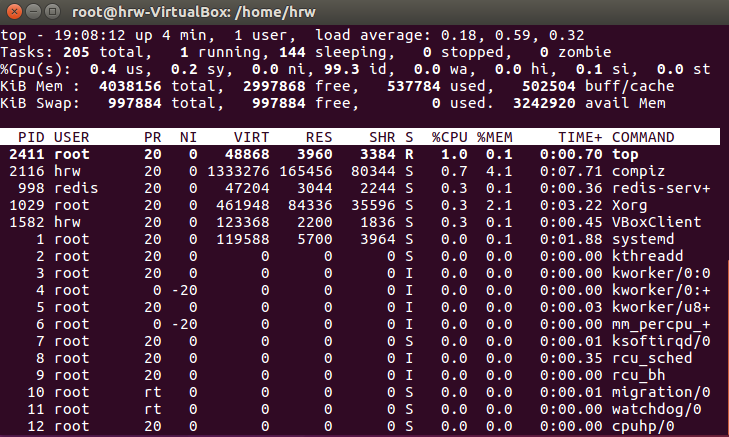729x437 pixels.
Task: Click the cpuhp/0 command
Action: pos(643,427)
